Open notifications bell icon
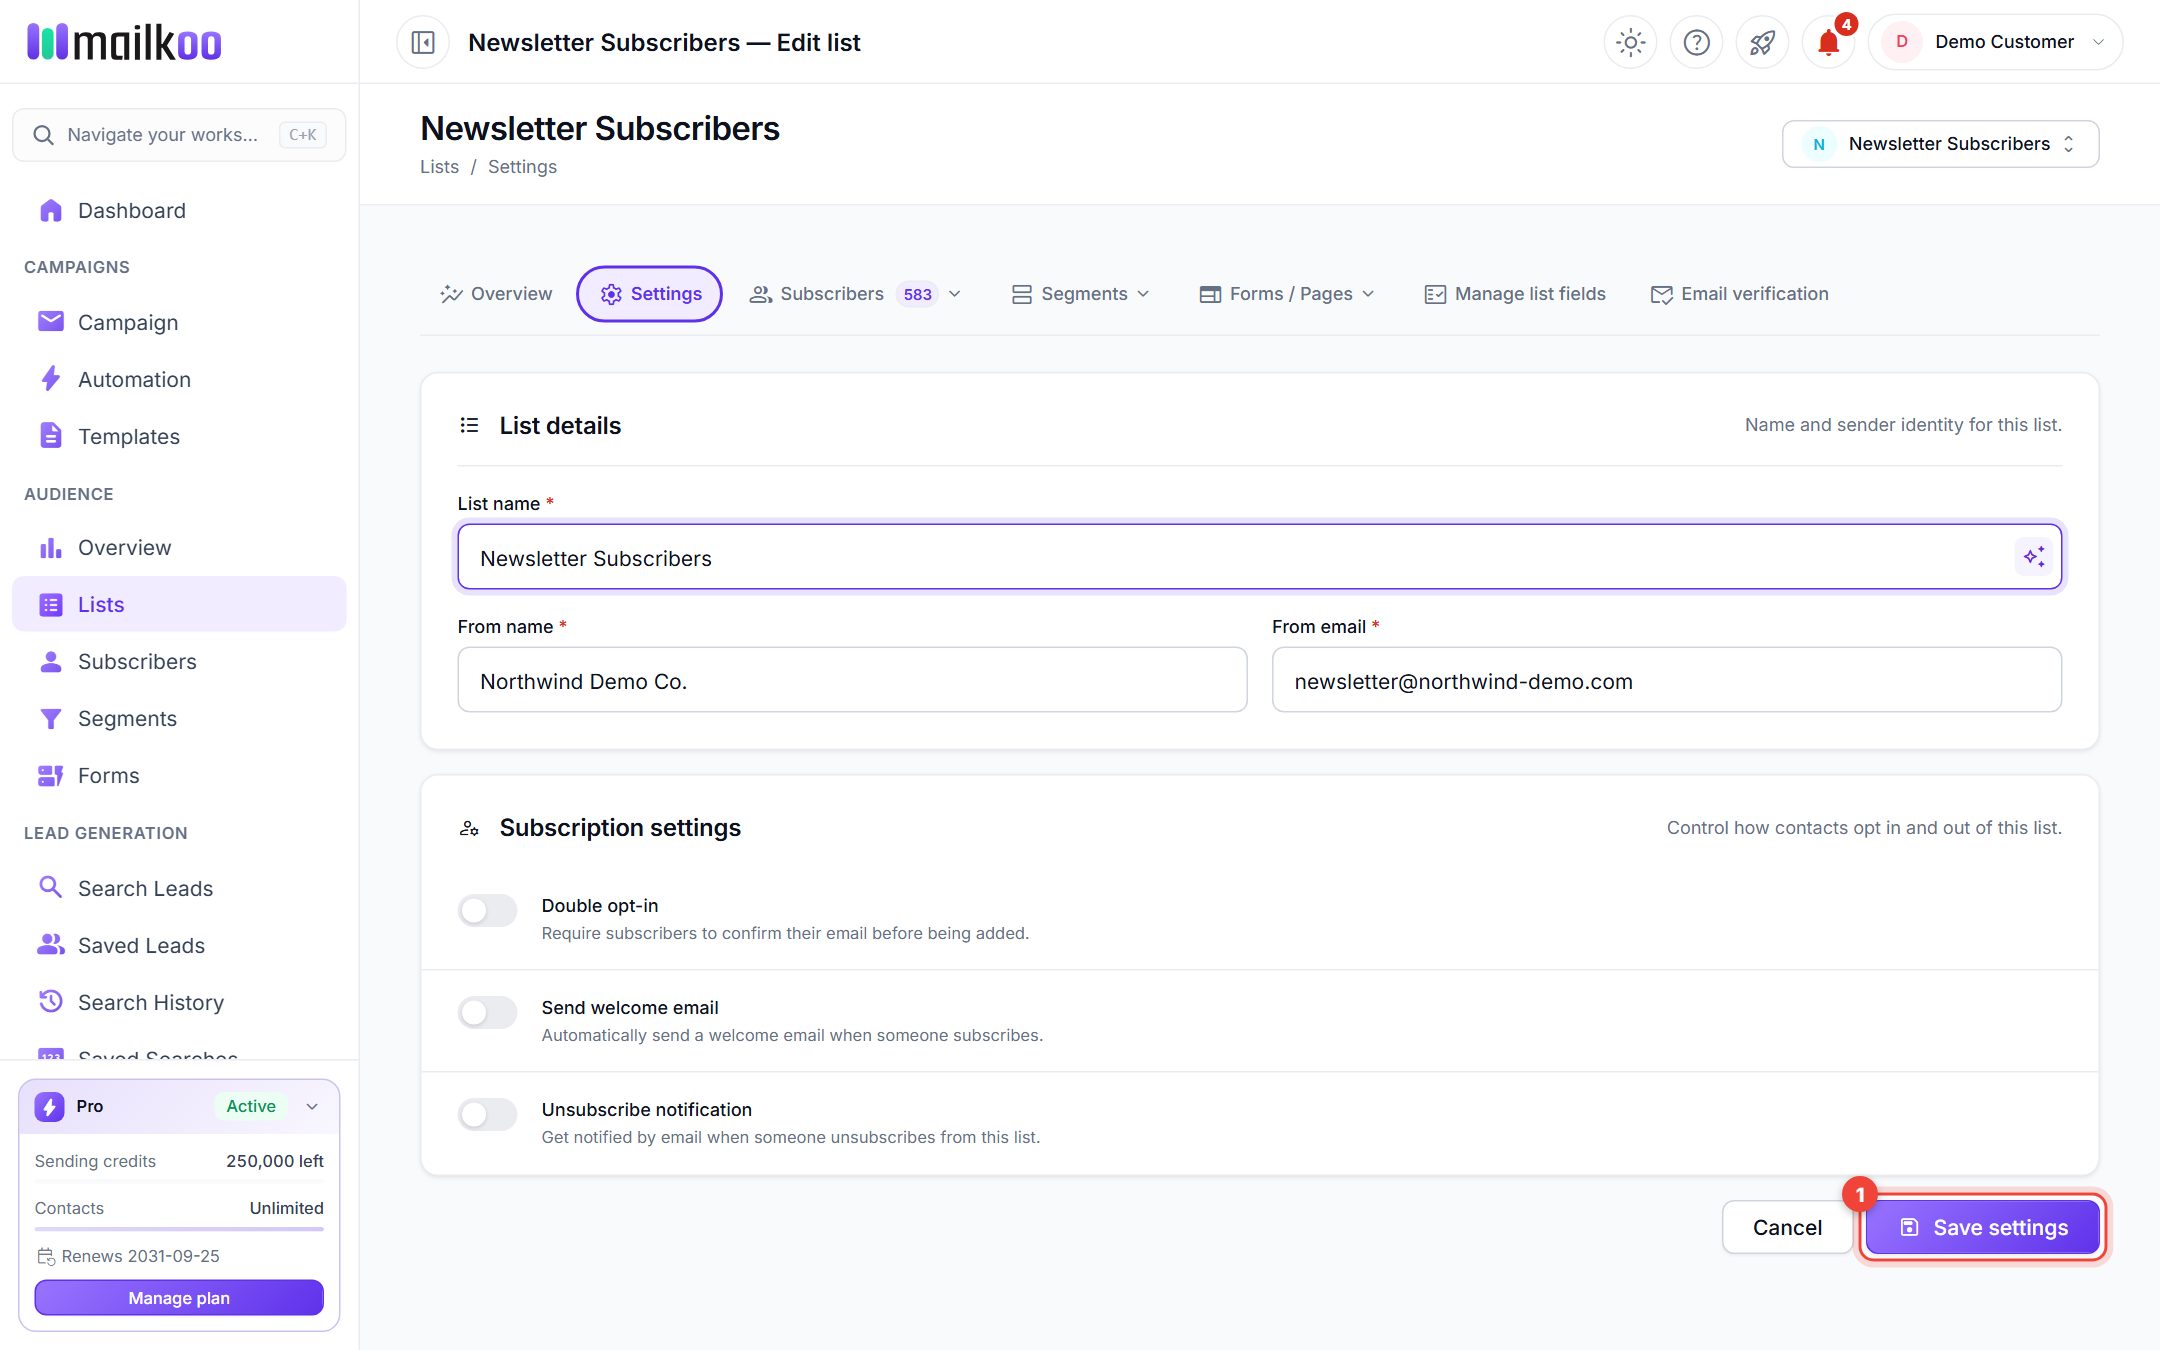The width and height of the screenshot is (2160, 1350). (x=1828, y=42)
